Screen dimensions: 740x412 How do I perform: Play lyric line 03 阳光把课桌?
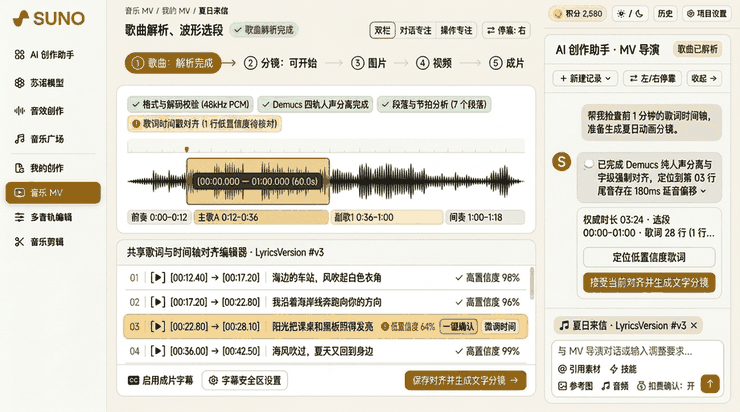coord(158,327)
